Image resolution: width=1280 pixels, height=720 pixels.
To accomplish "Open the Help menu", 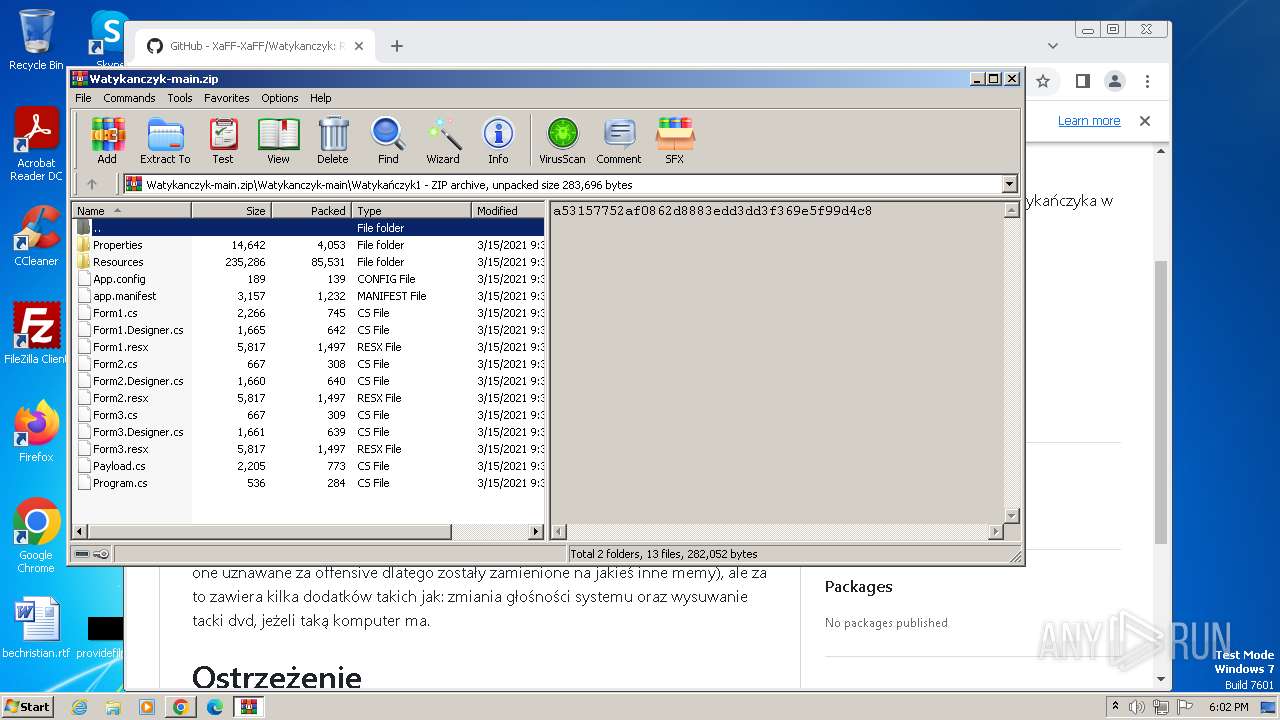I will coord(320,98).
